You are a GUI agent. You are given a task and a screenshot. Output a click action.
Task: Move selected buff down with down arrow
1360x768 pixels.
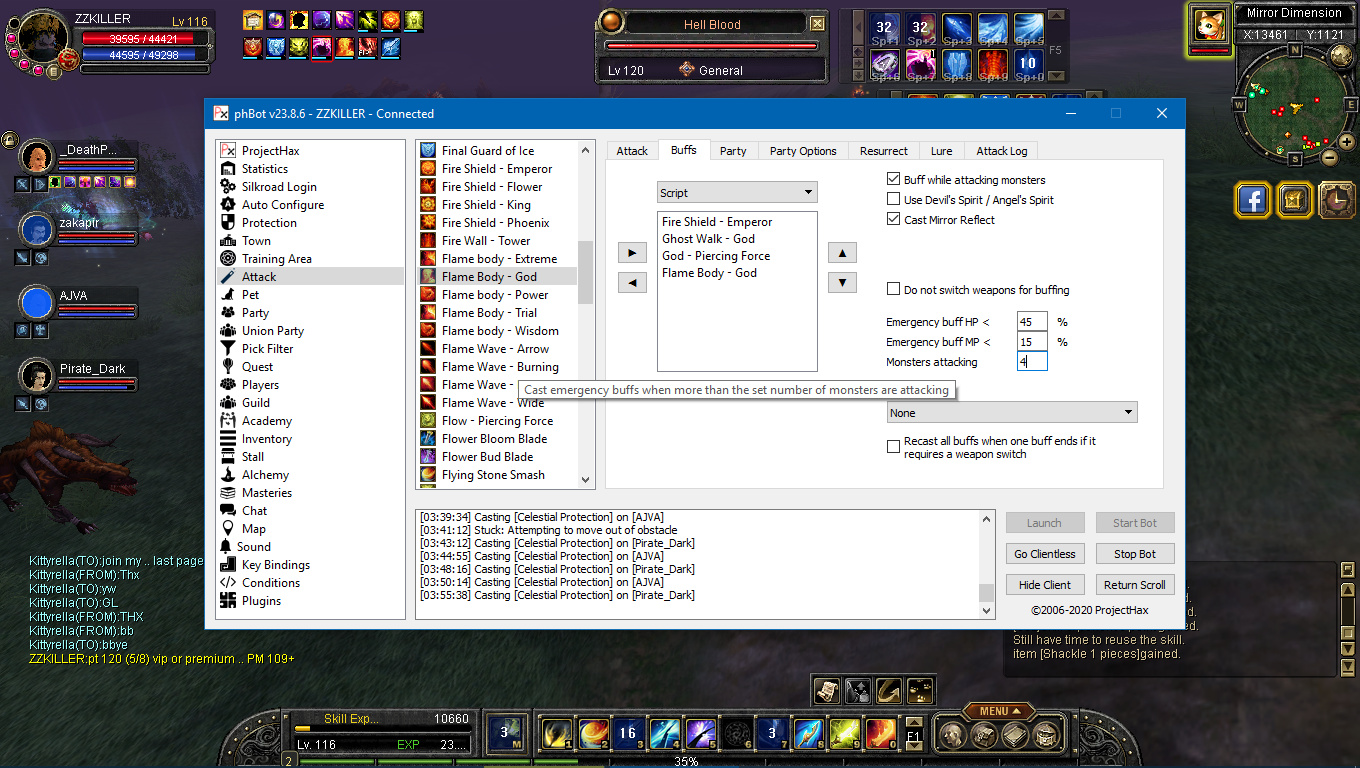click(842, 283)
